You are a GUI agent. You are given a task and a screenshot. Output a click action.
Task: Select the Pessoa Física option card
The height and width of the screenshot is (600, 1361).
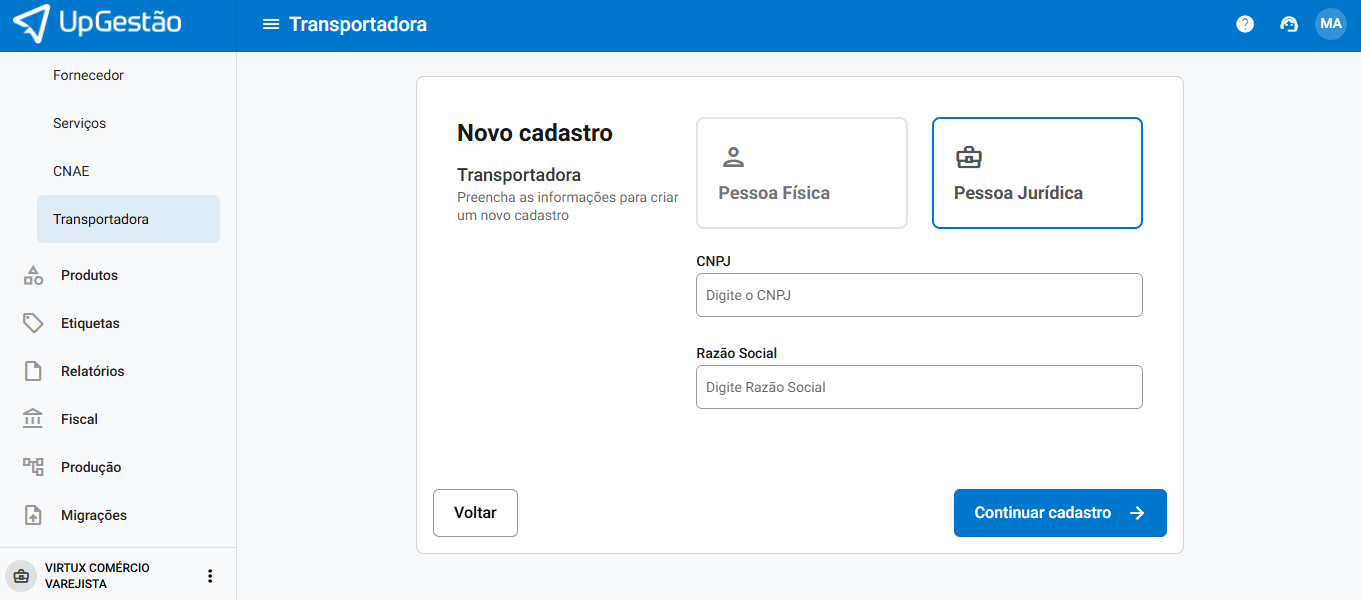pos(801,173)
